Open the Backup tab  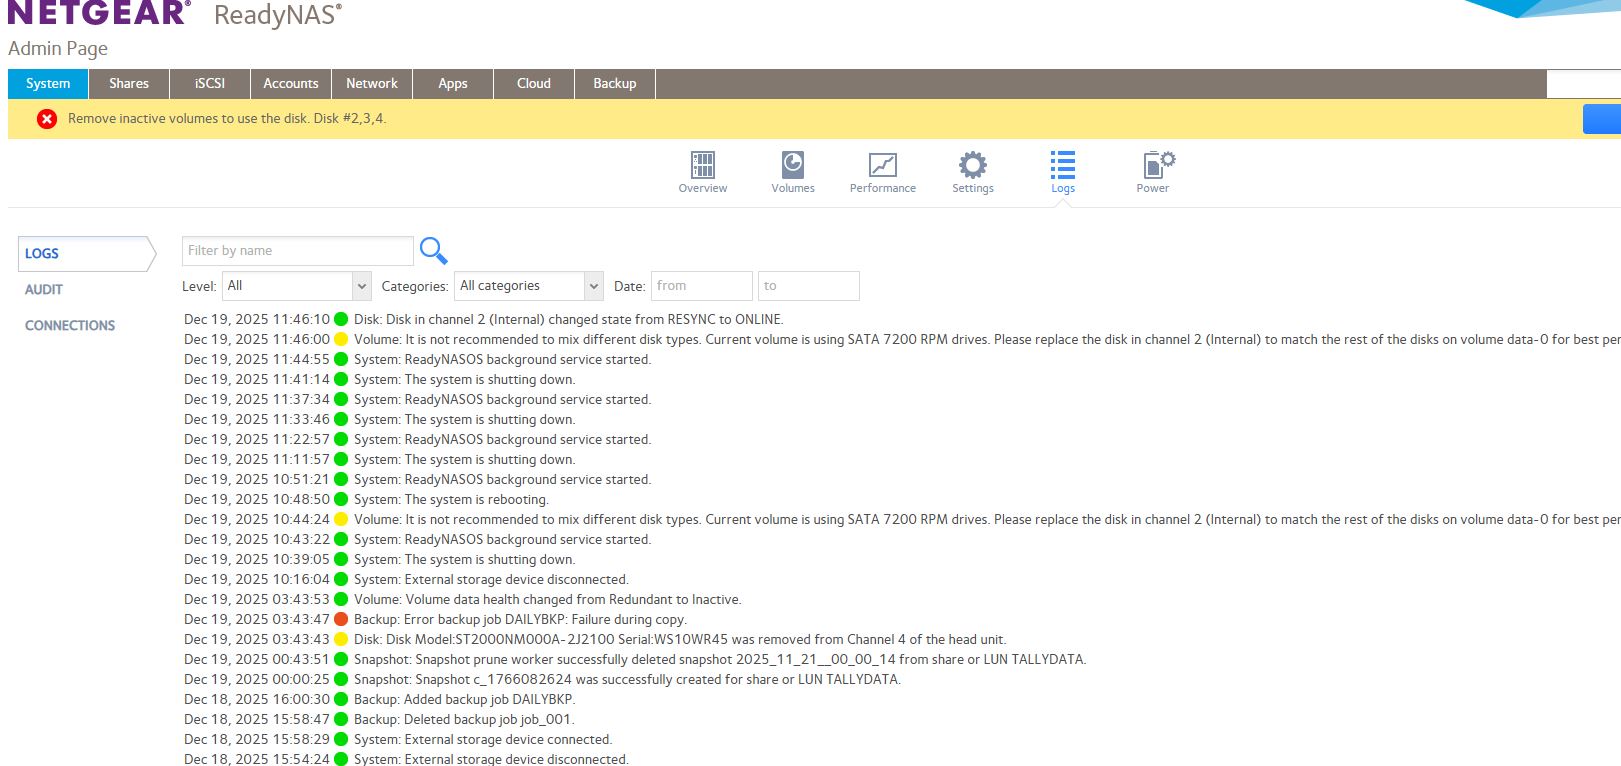[x=615, y=84]
